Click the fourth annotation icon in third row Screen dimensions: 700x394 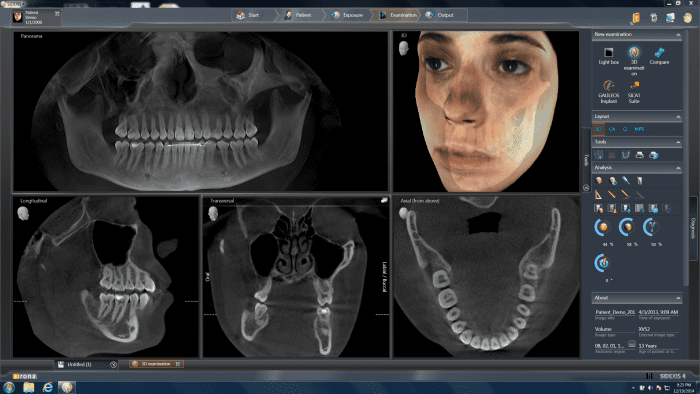(x=640, y=208)
